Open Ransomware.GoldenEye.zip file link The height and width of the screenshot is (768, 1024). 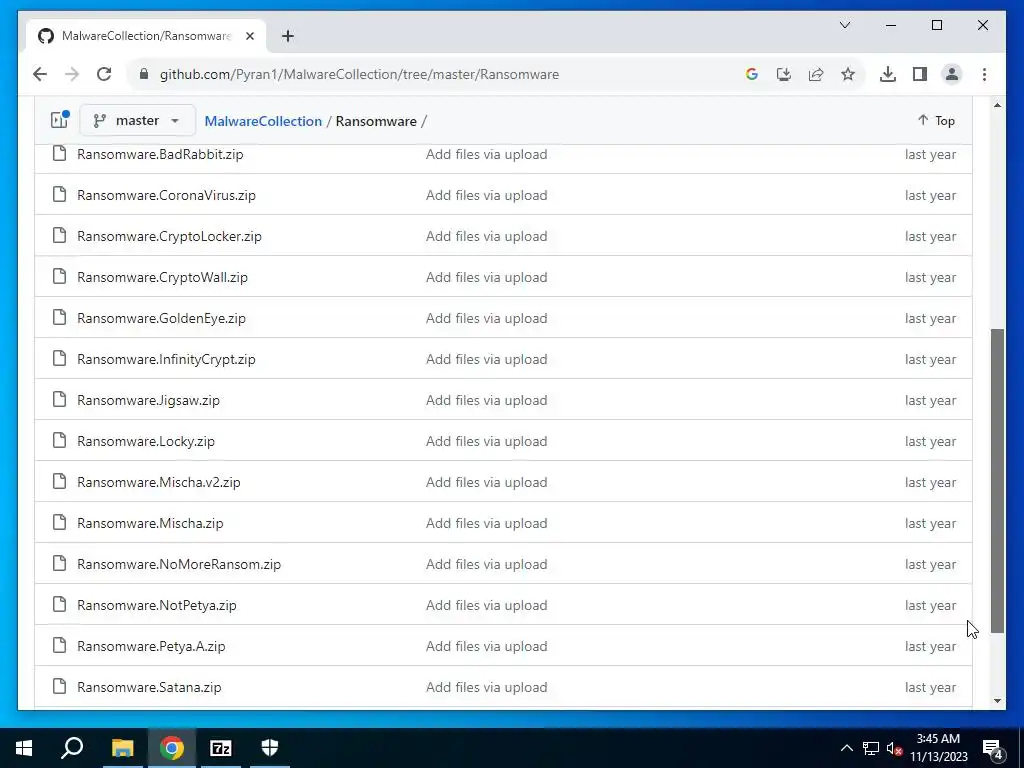[161, 318]
